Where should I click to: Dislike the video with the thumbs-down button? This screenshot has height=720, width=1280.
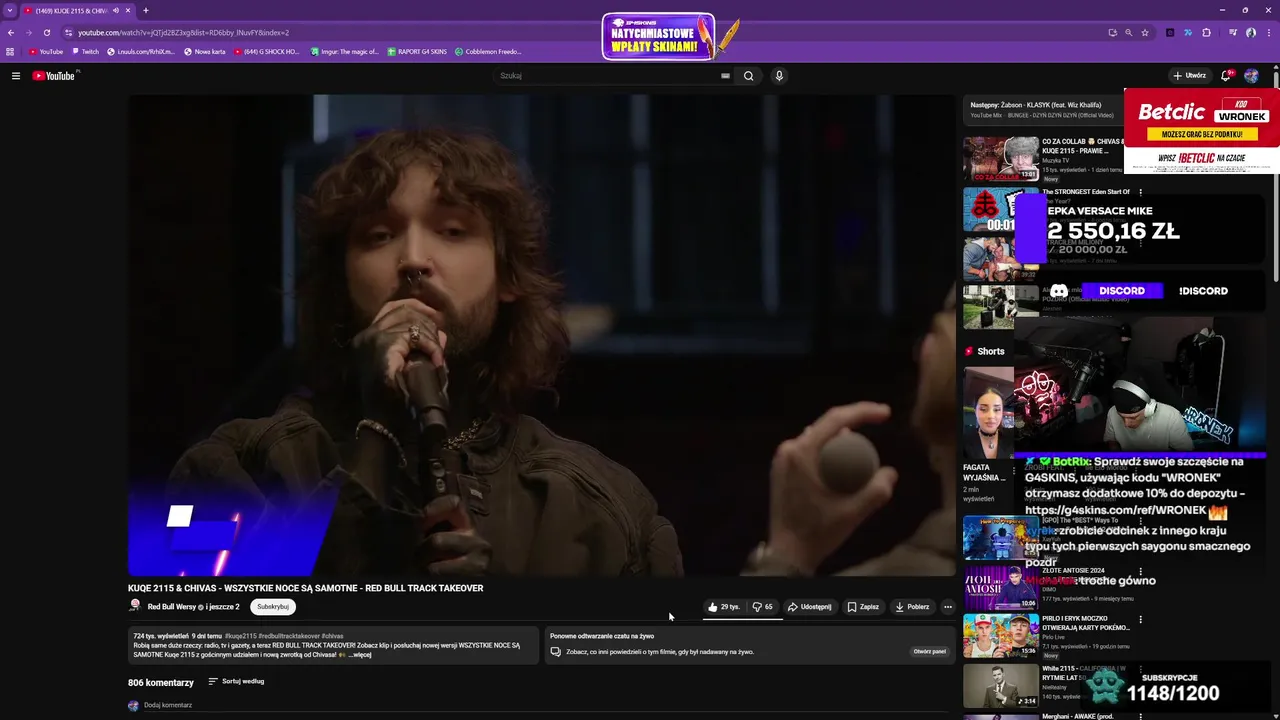[763, 607]
